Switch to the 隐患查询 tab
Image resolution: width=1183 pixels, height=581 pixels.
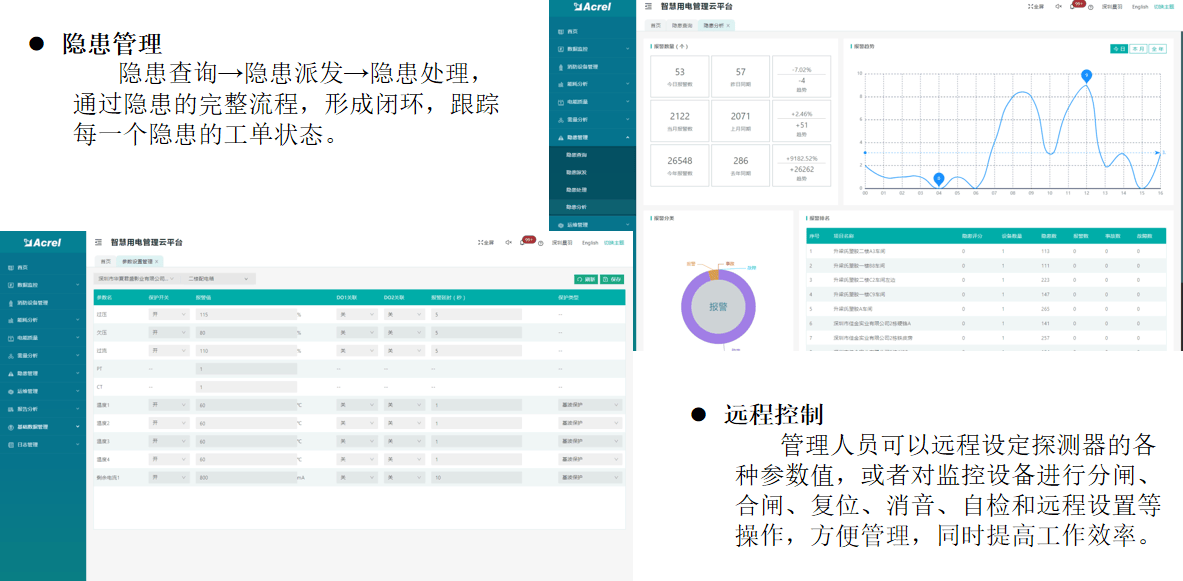coord(682,26)
